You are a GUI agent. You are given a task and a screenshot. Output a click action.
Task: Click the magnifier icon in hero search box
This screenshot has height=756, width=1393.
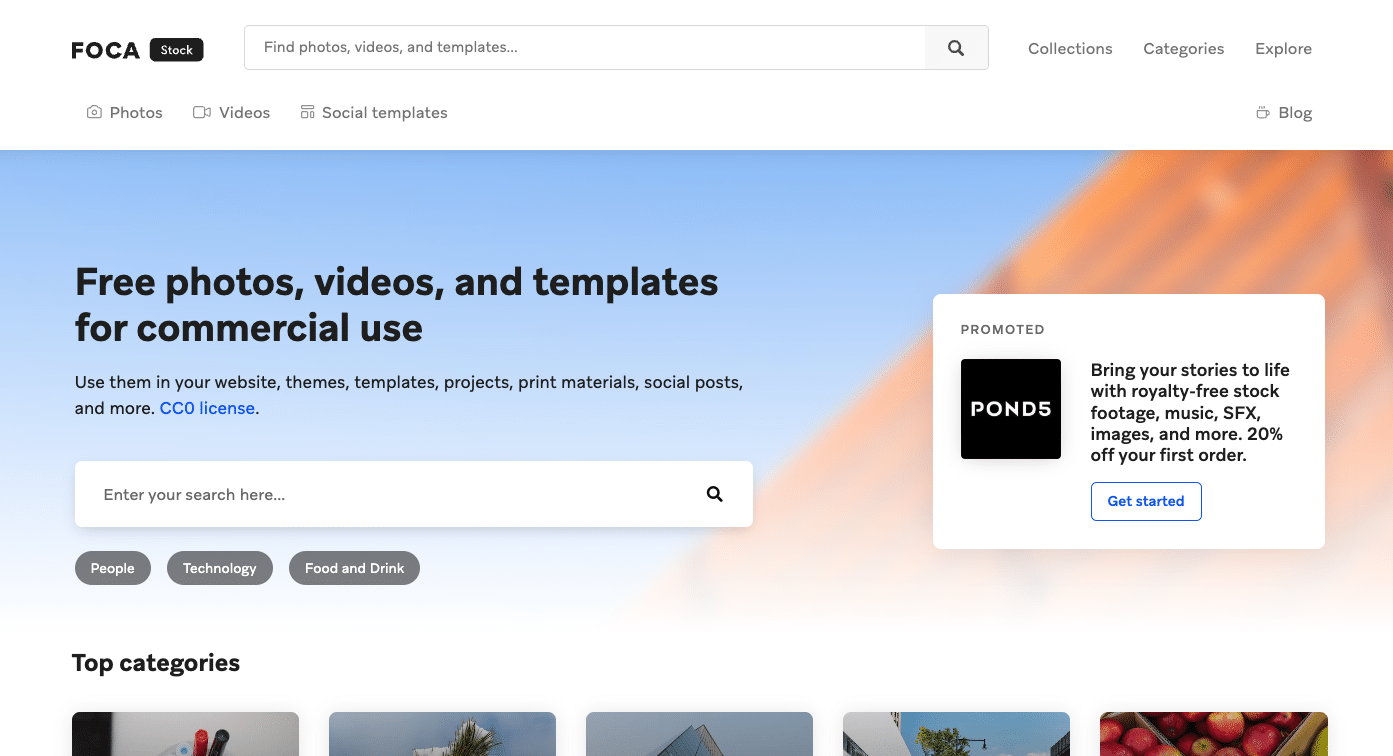[714, 494]
